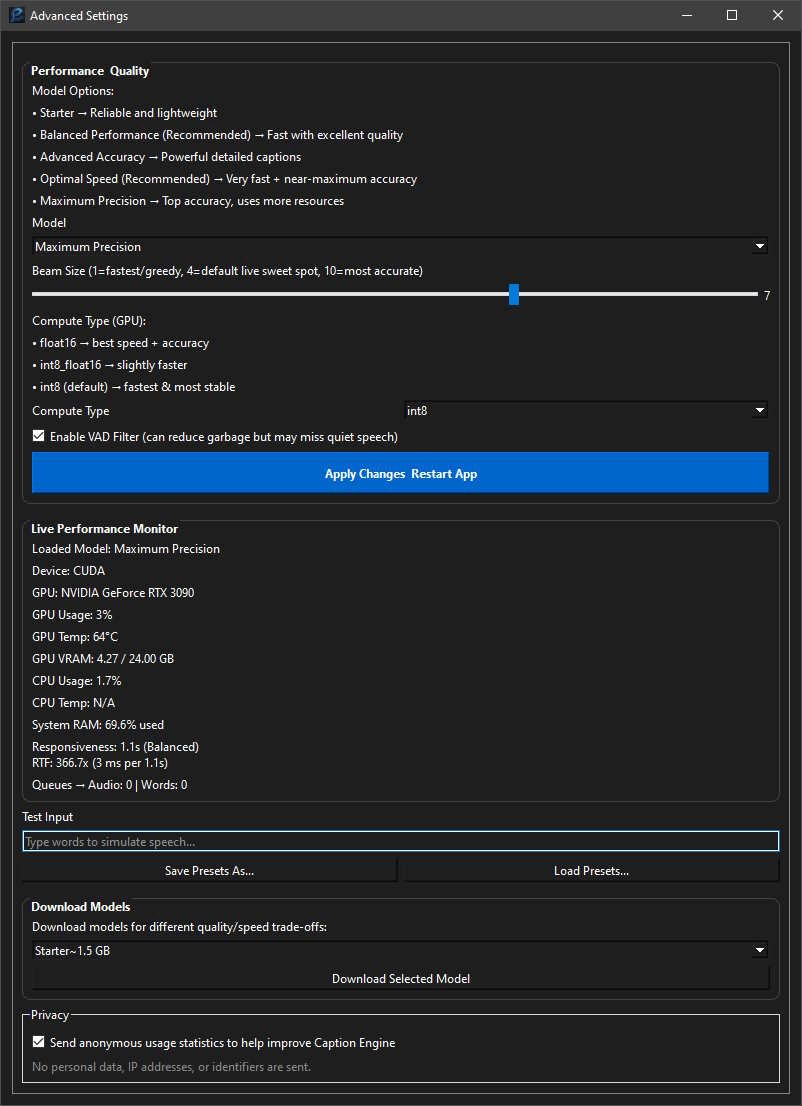The height and width of the screenshot is (1106, 802).
Task: Uncheck anonymous usage statistics
Action: (x=38, y=1041)
